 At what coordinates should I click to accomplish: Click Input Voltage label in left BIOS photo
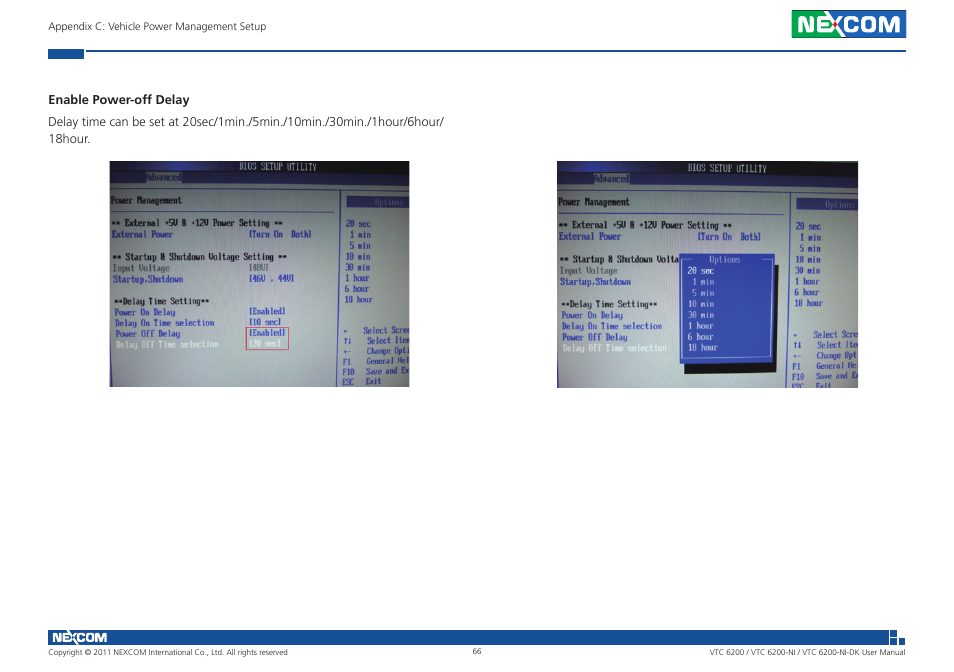click(141, 268)
